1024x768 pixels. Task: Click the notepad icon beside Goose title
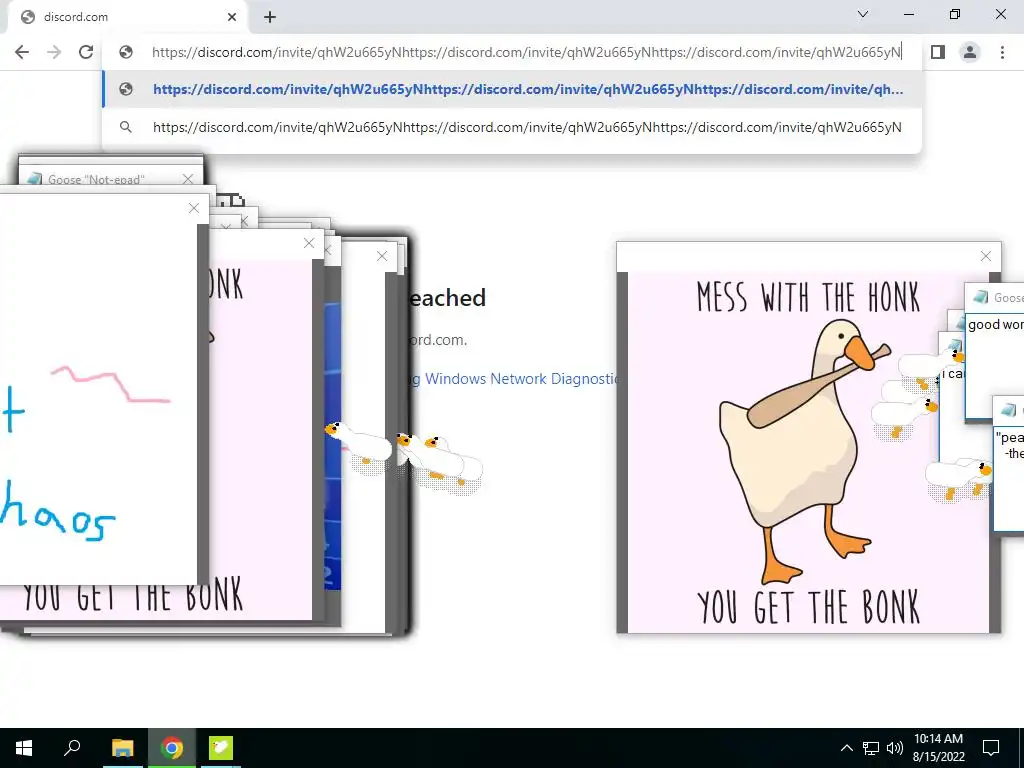point(980,298)
